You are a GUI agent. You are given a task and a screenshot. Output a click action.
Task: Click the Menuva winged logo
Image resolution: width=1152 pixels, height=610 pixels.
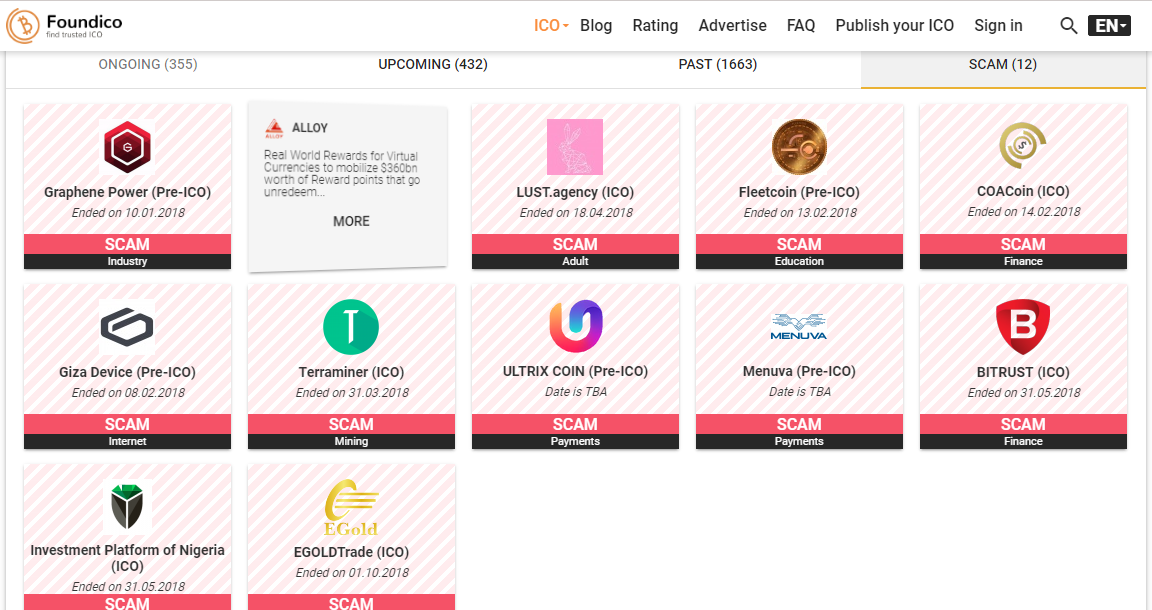(x=799, y=327)
